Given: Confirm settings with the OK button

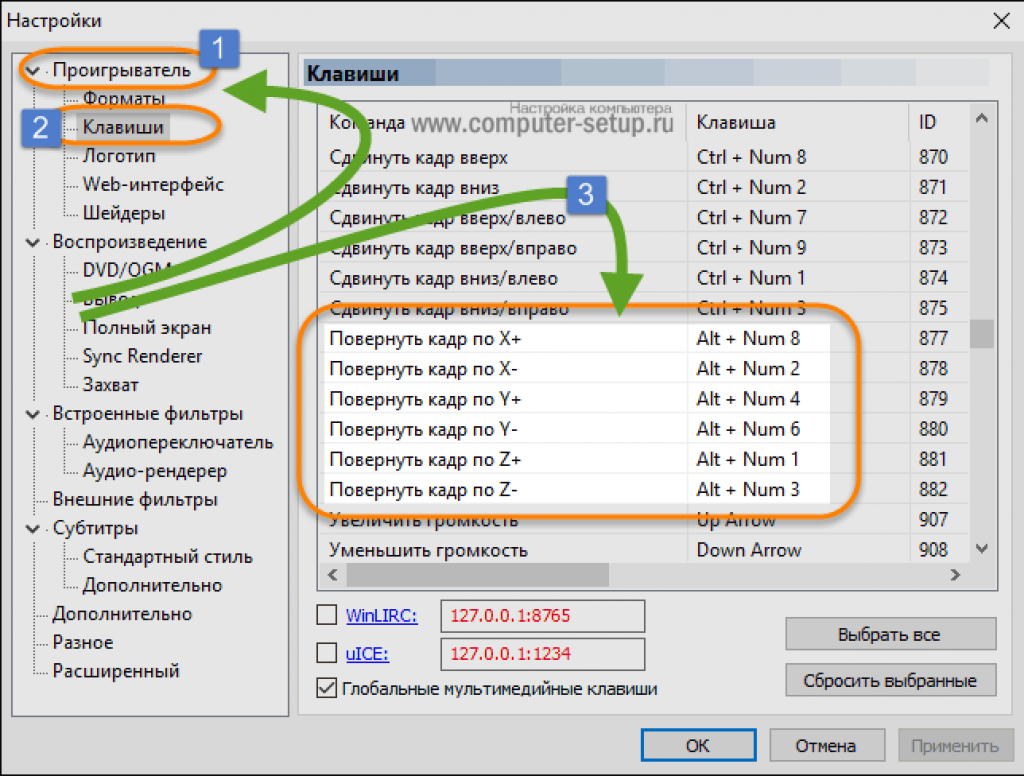Looking at the screenshot, I should coord(698,745).
